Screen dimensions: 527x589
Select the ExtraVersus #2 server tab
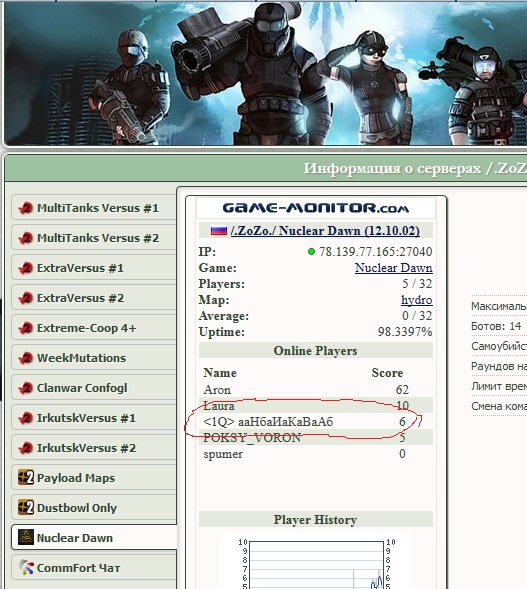tap(94, 298)
